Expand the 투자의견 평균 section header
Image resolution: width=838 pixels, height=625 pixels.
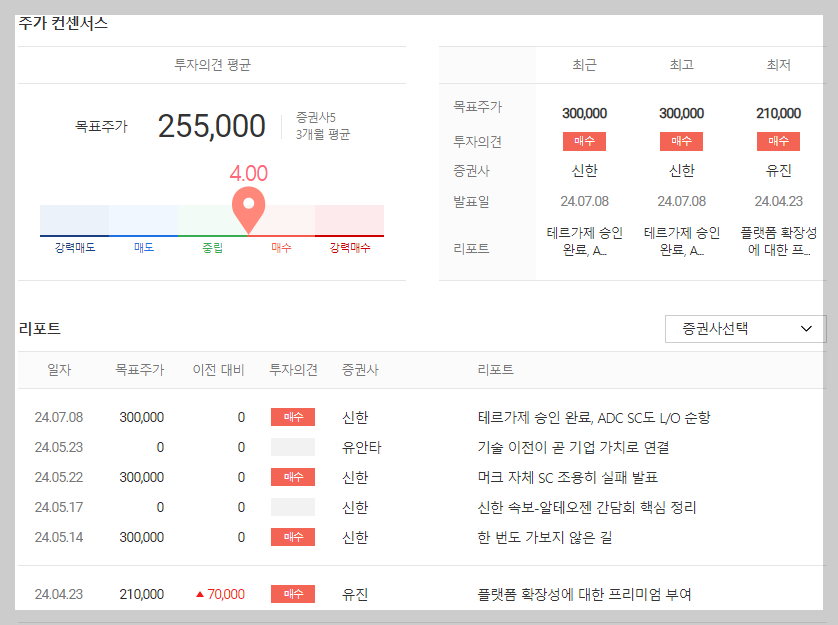[212, 63]
